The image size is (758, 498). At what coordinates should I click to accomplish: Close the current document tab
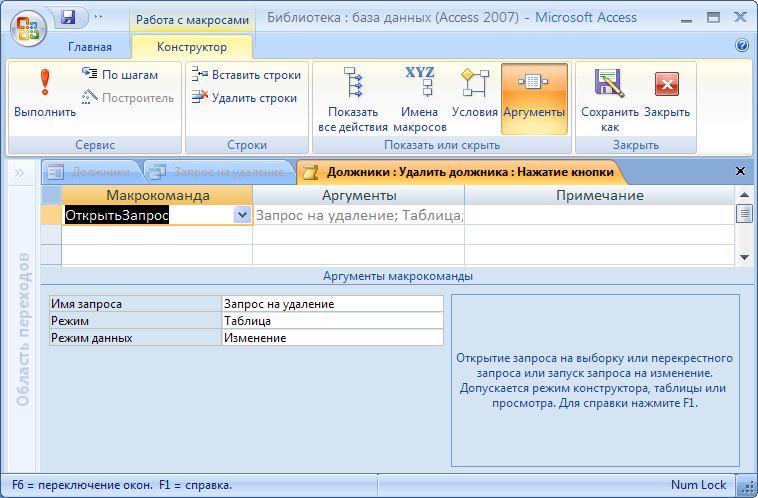click(x=740, y=171)
